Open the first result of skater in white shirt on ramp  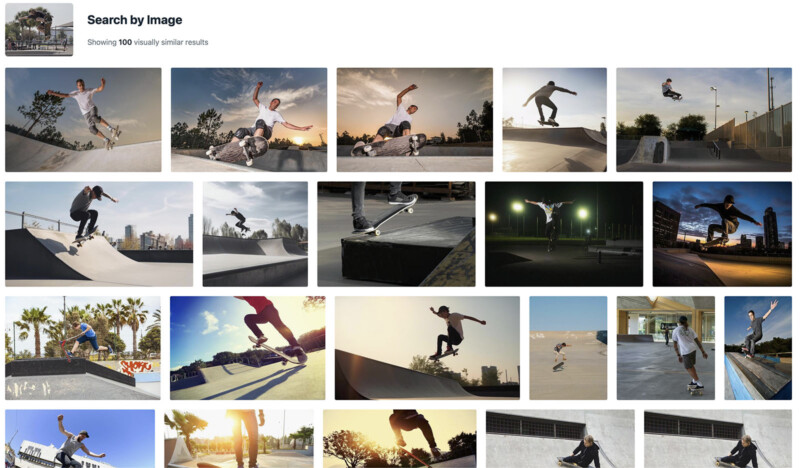click(x=83, y=120)
